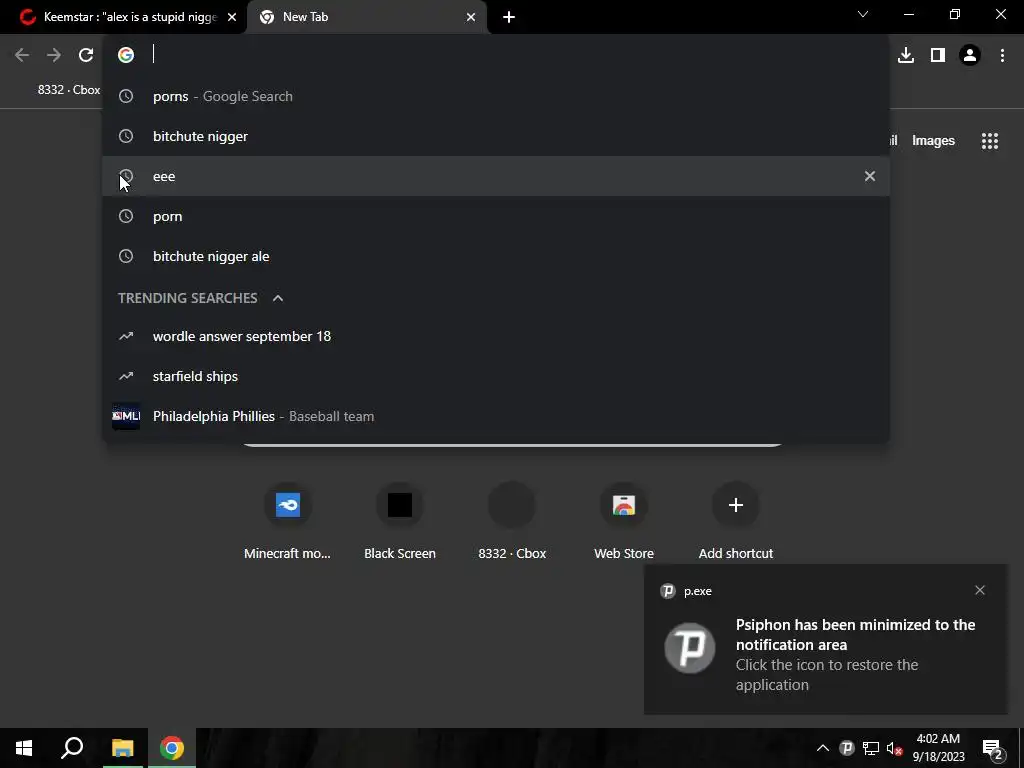The image size is (1024, 768).
Task: Click the MLB thumbnail beside Philadelphia Phillies
Action: (126, 416)
